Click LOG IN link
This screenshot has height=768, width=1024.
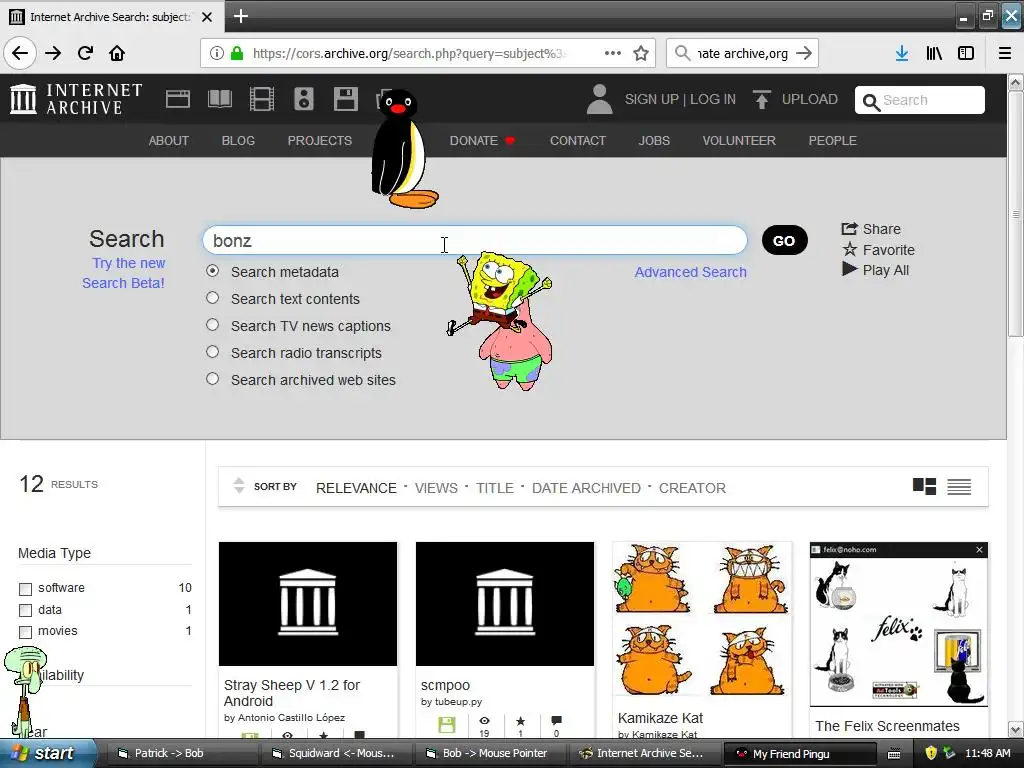(712, 99)
